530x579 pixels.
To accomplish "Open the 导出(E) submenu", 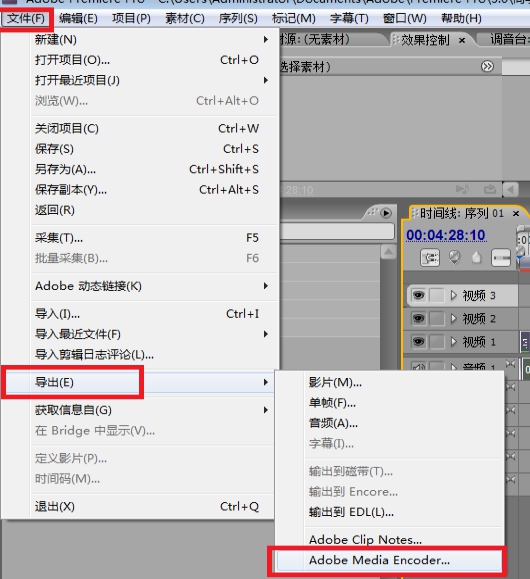I will 139,382.
